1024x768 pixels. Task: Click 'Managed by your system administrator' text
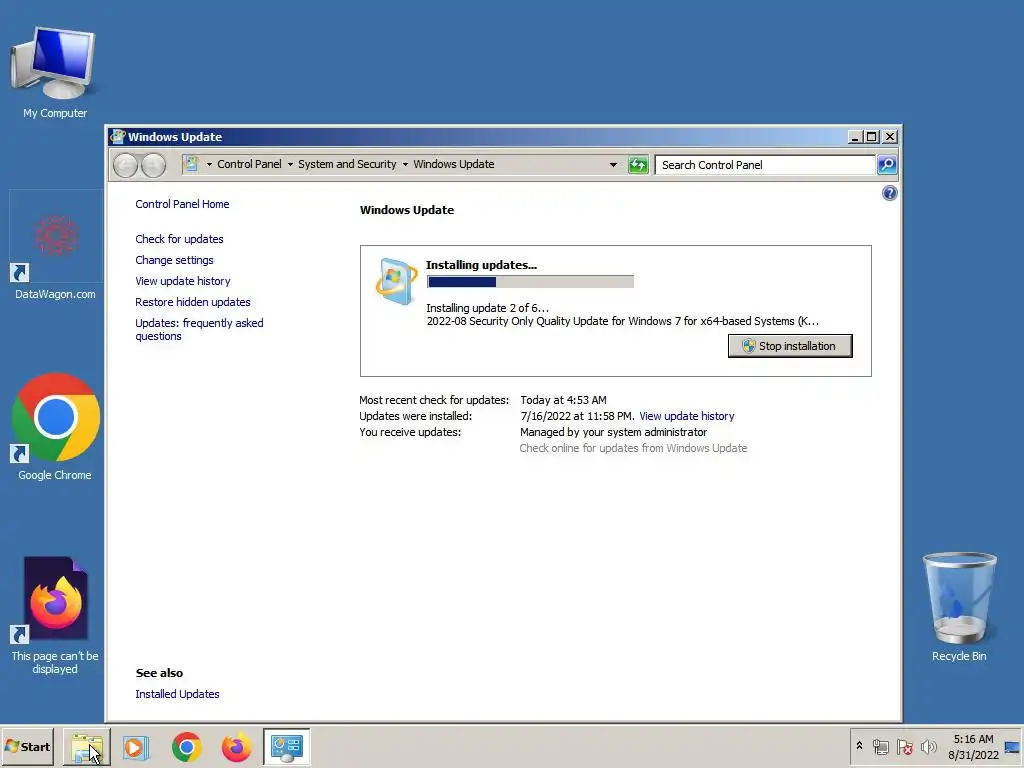click(613, 432)
